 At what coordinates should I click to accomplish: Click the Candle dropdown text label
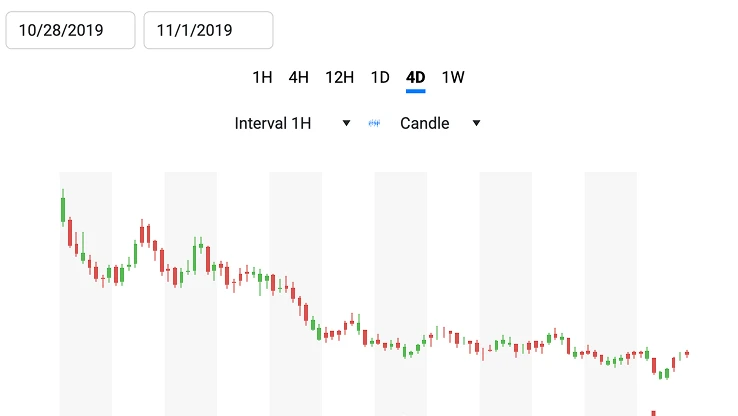[424, 123]
